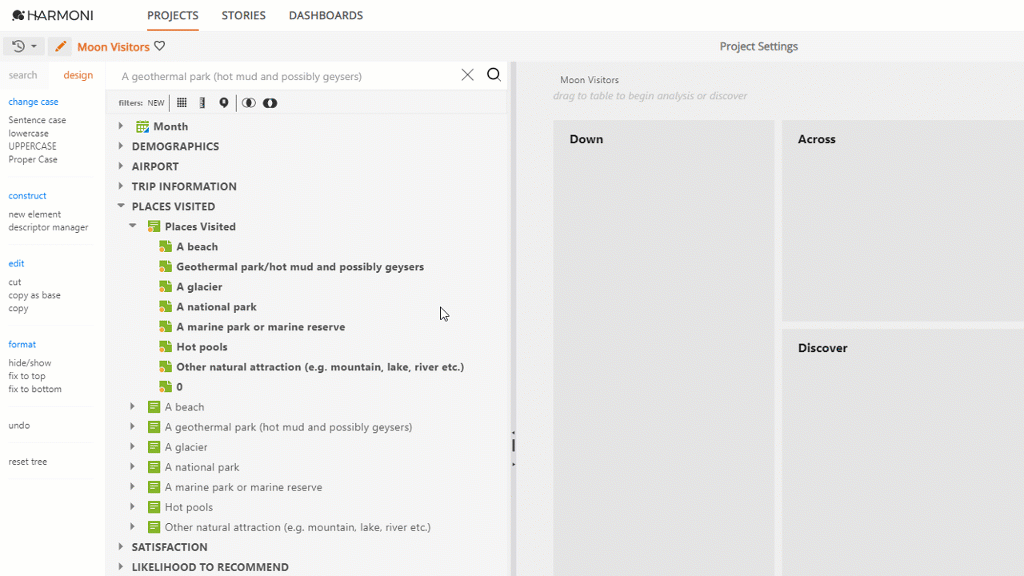Screen dimensions: 1024x576
Task: Expand the LIKELIHOOD TO RECOMMEND group
Action: tap(121, 567)
